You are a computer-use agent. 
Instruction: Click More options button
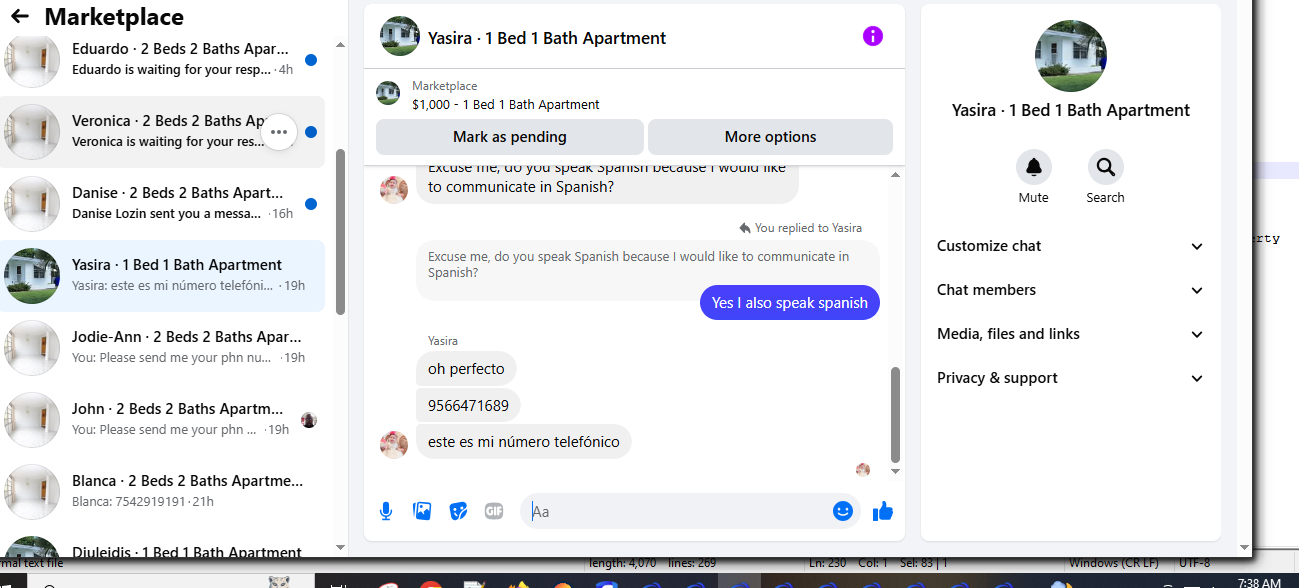pos(770,137)
